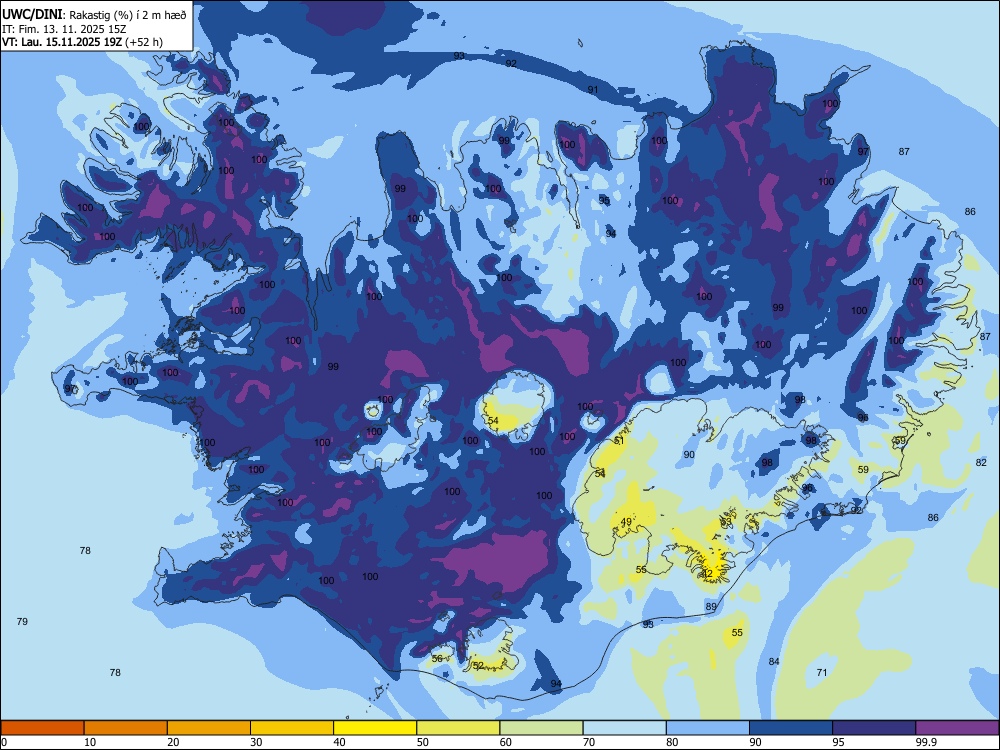Screen dimensions: 1000x750
Task: Click the legend label '99.9'
Action: tap(926, 742)
